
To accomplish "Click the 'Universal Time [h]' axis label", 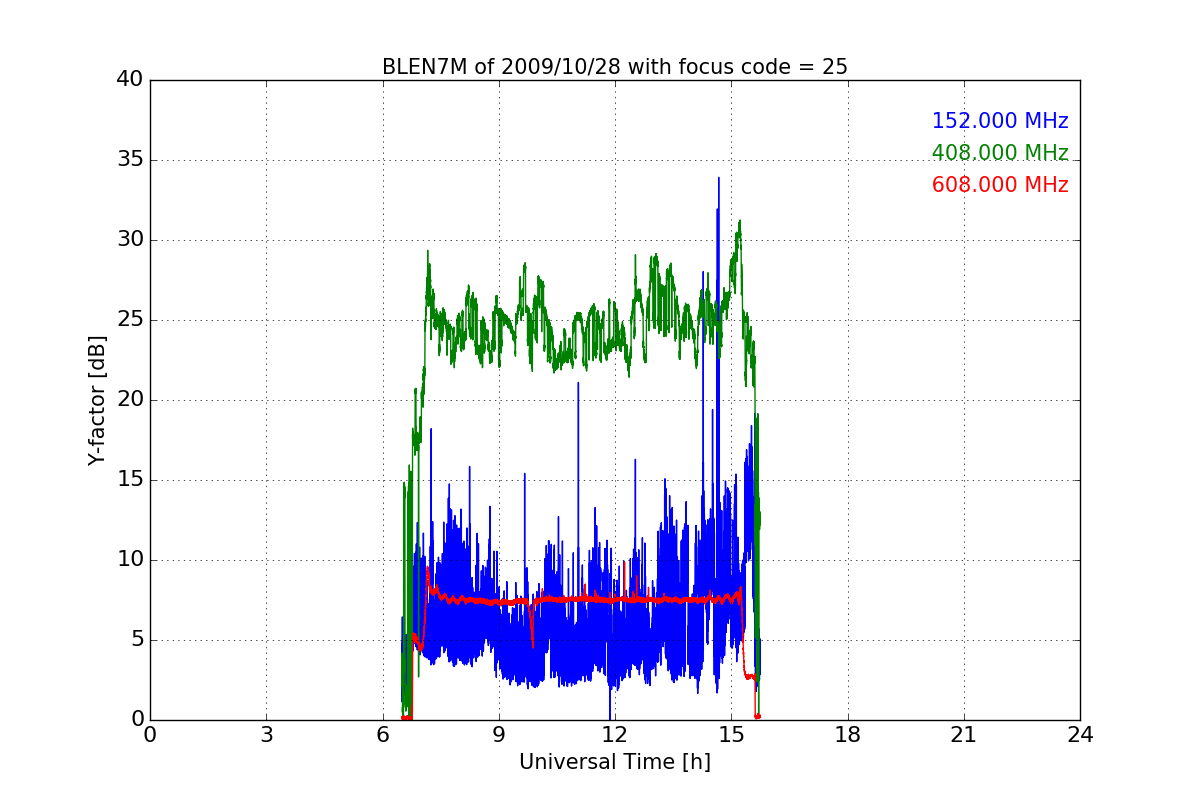I will (x=615, y=762).
